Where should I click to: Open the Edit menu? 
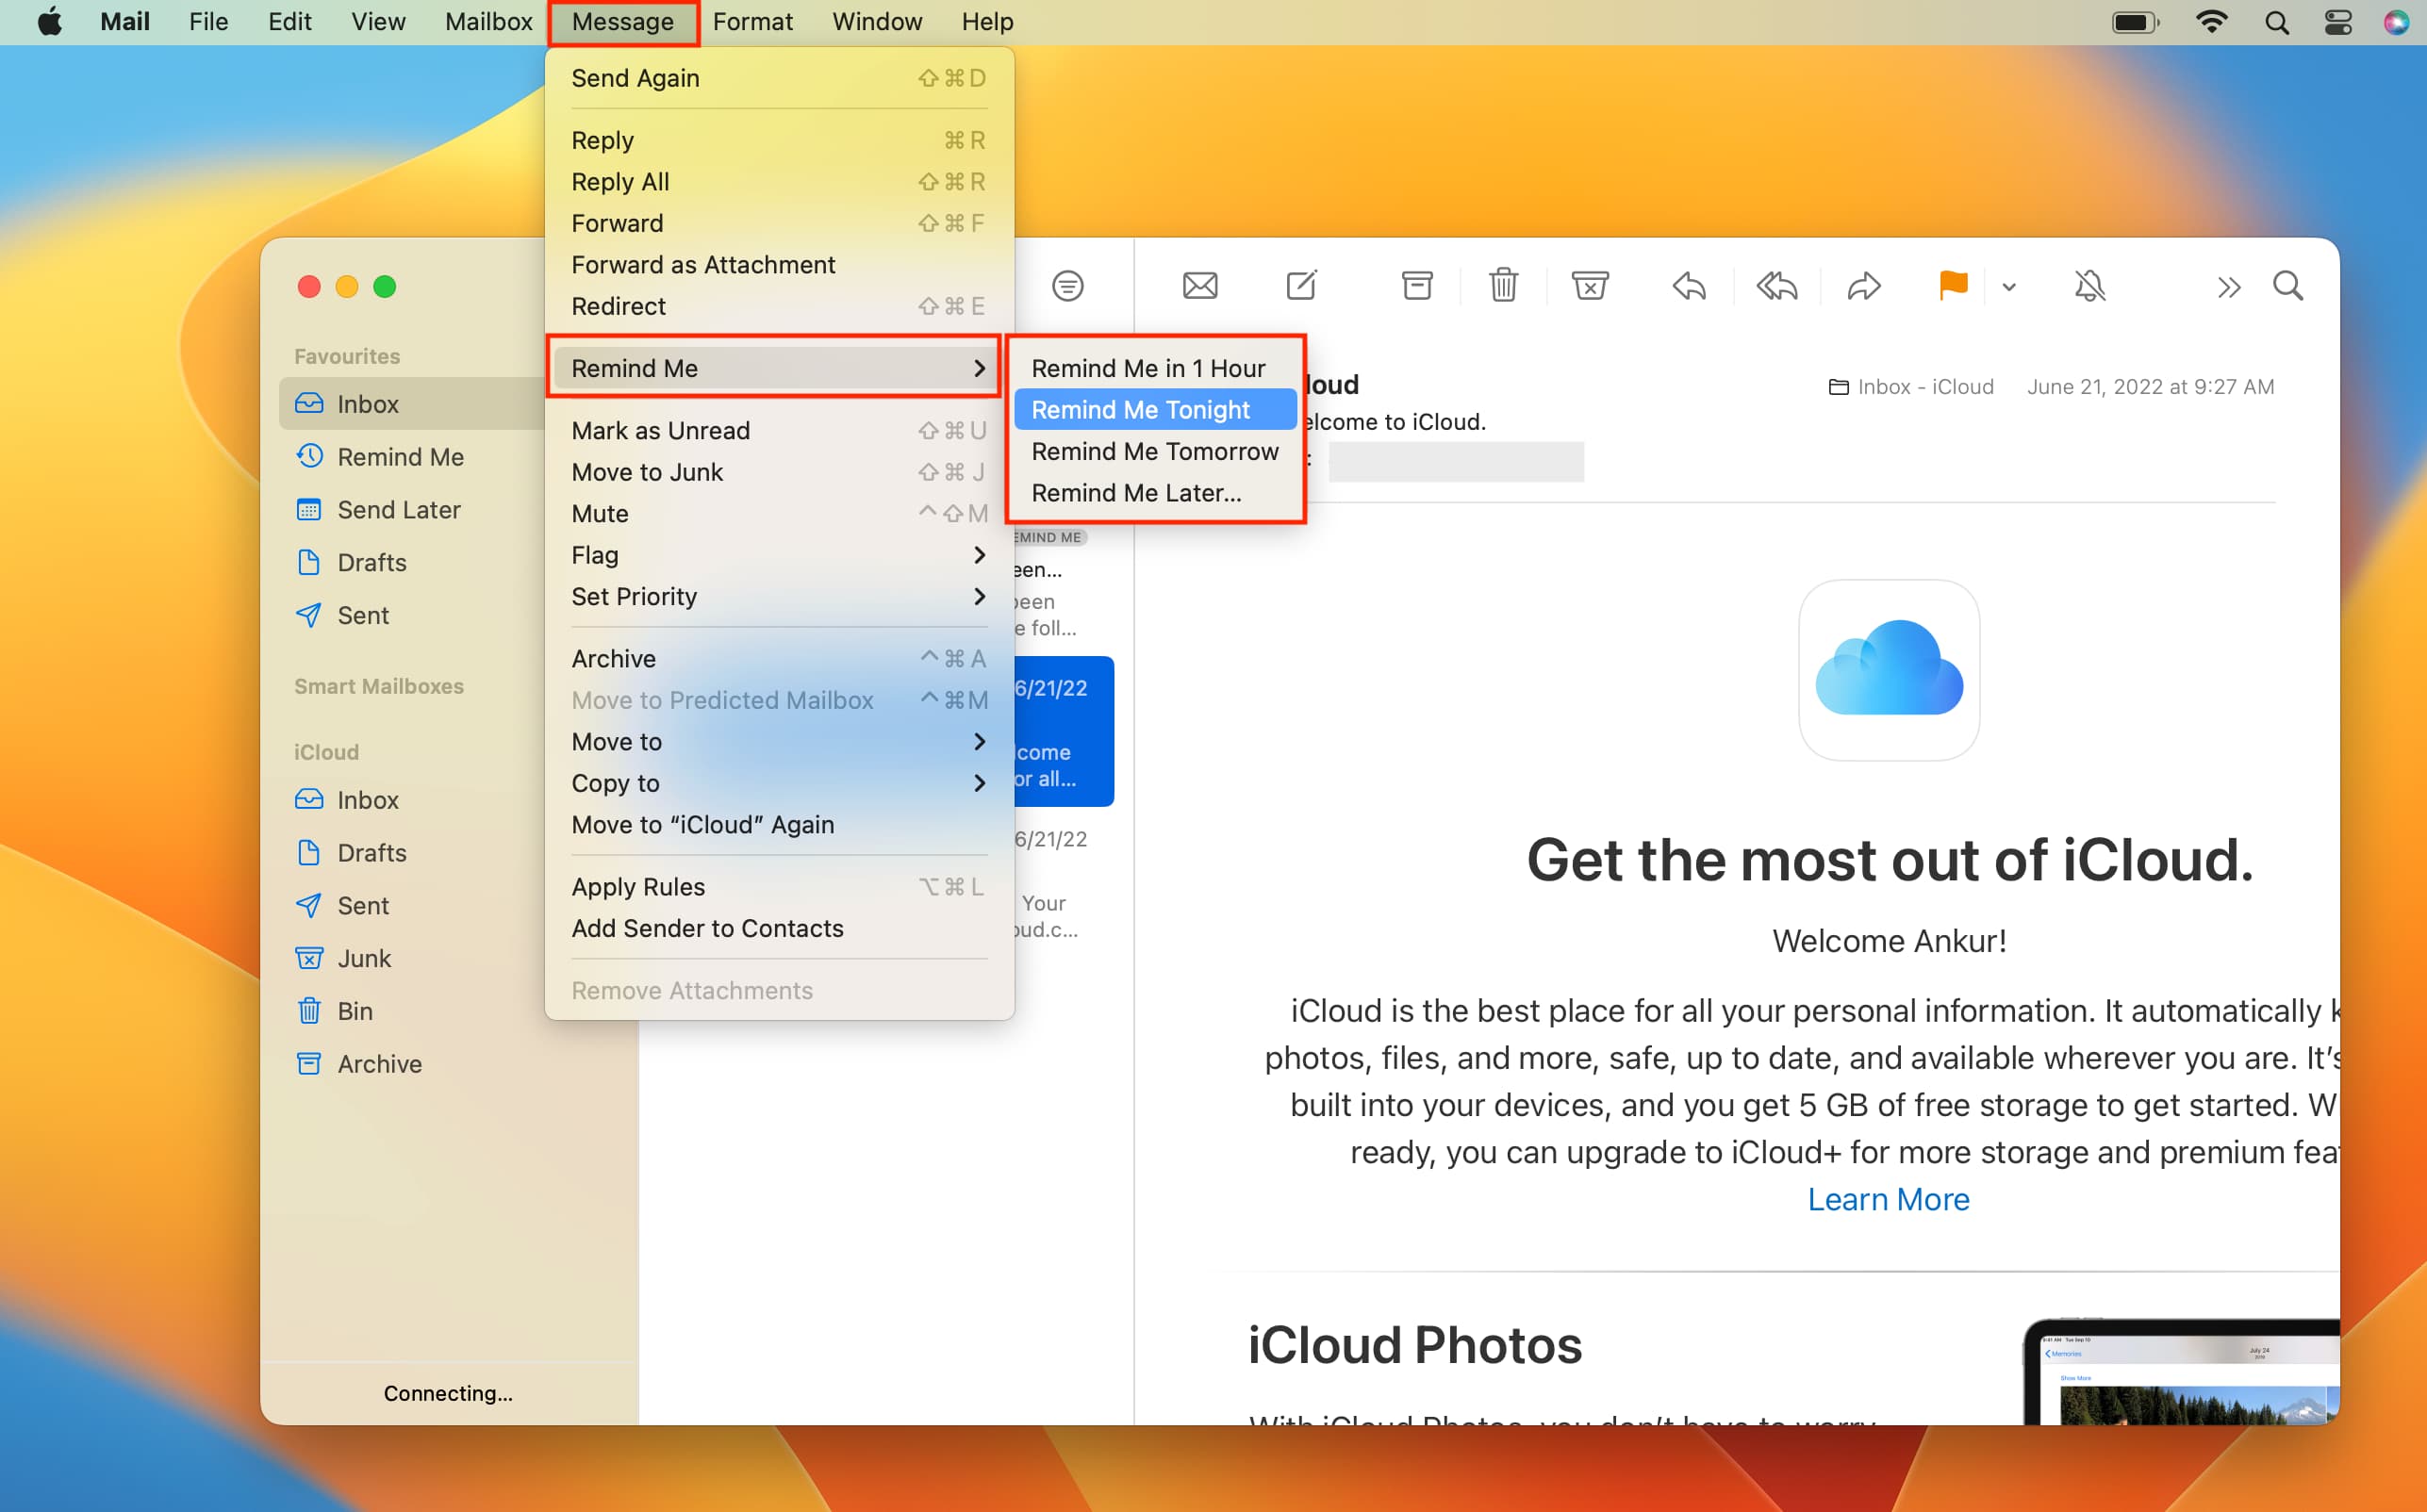(x=289, y=21)
